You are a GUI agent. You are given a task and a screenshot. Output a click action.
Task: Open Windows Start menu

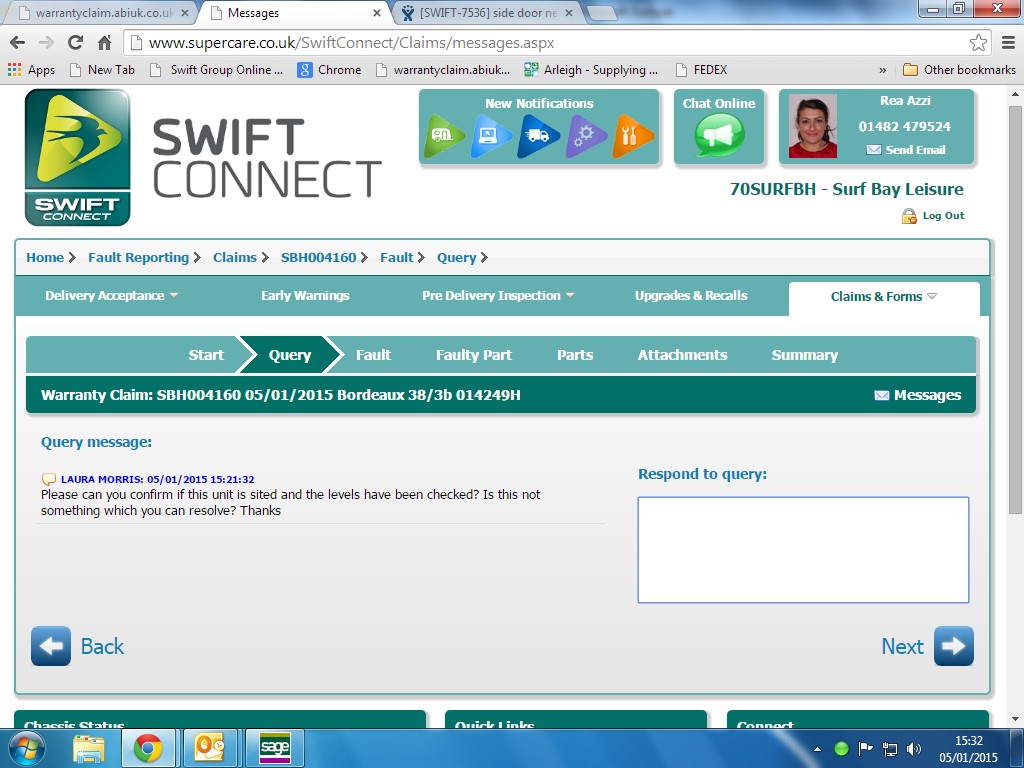25,748
